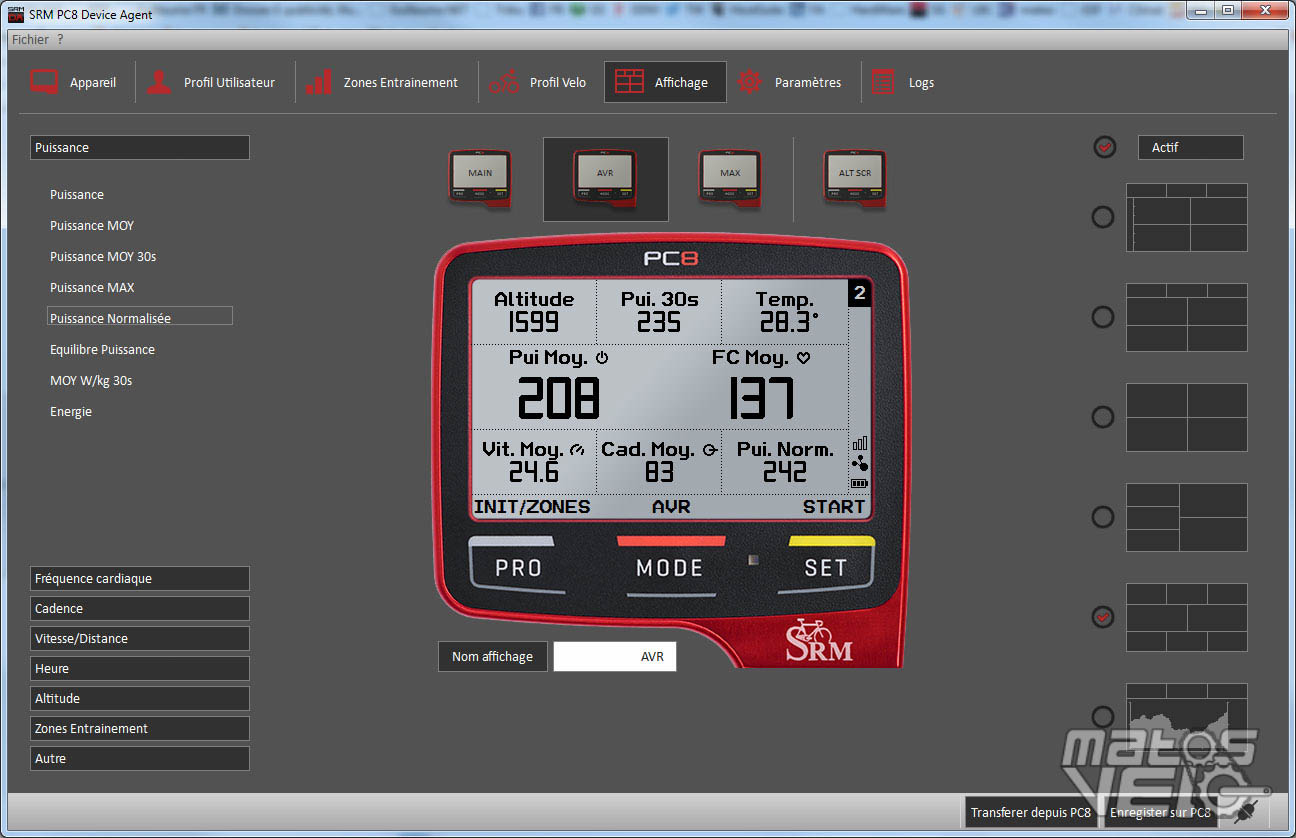Screen dimensions: 1296x838
Task: Expand the Autre category
Action: pos(140,758)
